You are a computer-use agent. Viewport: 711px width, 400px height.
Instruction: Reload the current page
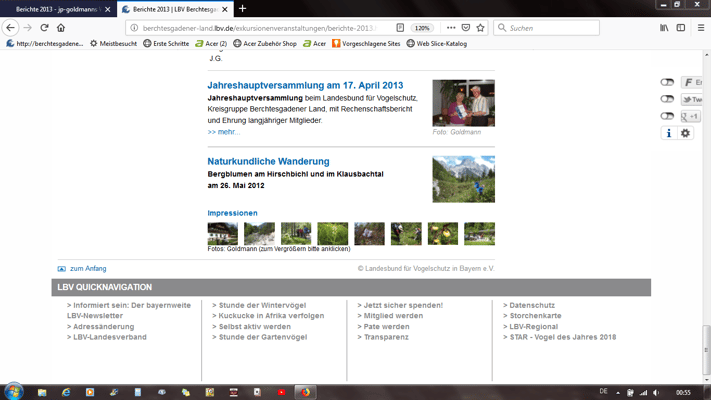[x=44, y=28]
